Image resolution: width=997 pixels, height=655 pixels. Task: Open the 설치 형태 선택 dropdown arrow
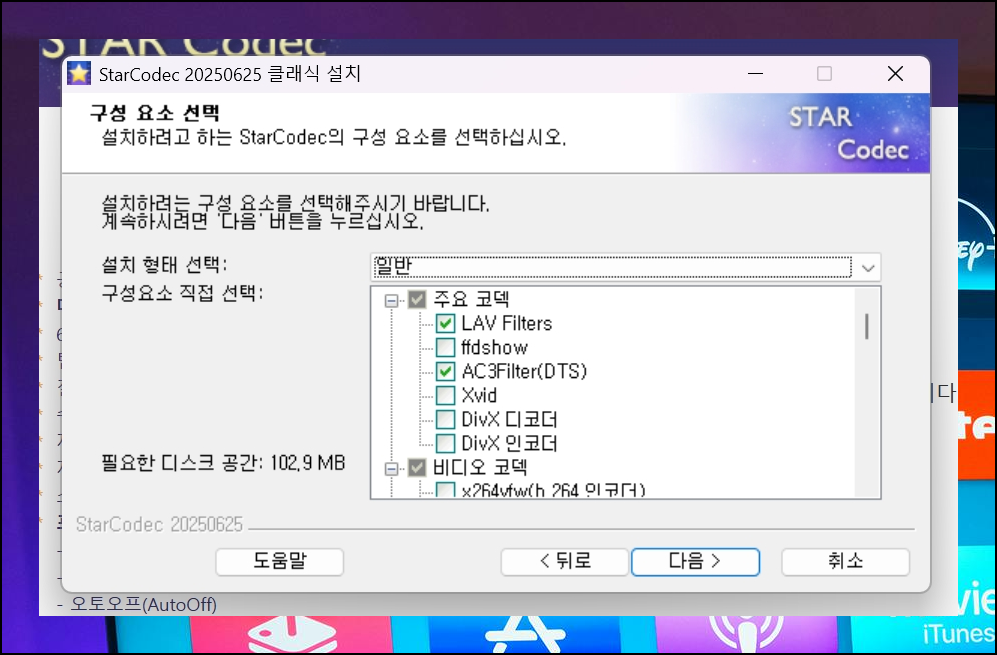[868, 268]
